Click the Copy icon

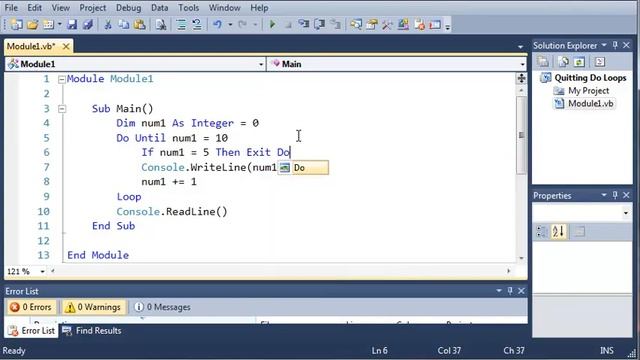pos(124,25)
